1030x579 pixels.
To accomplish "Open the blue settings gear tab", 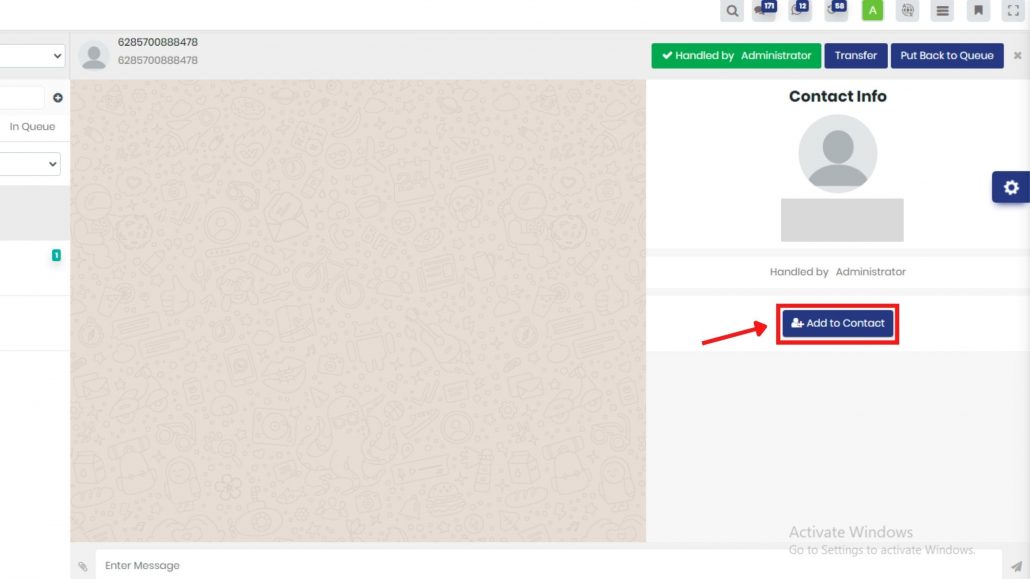I will click(1011, 187).
